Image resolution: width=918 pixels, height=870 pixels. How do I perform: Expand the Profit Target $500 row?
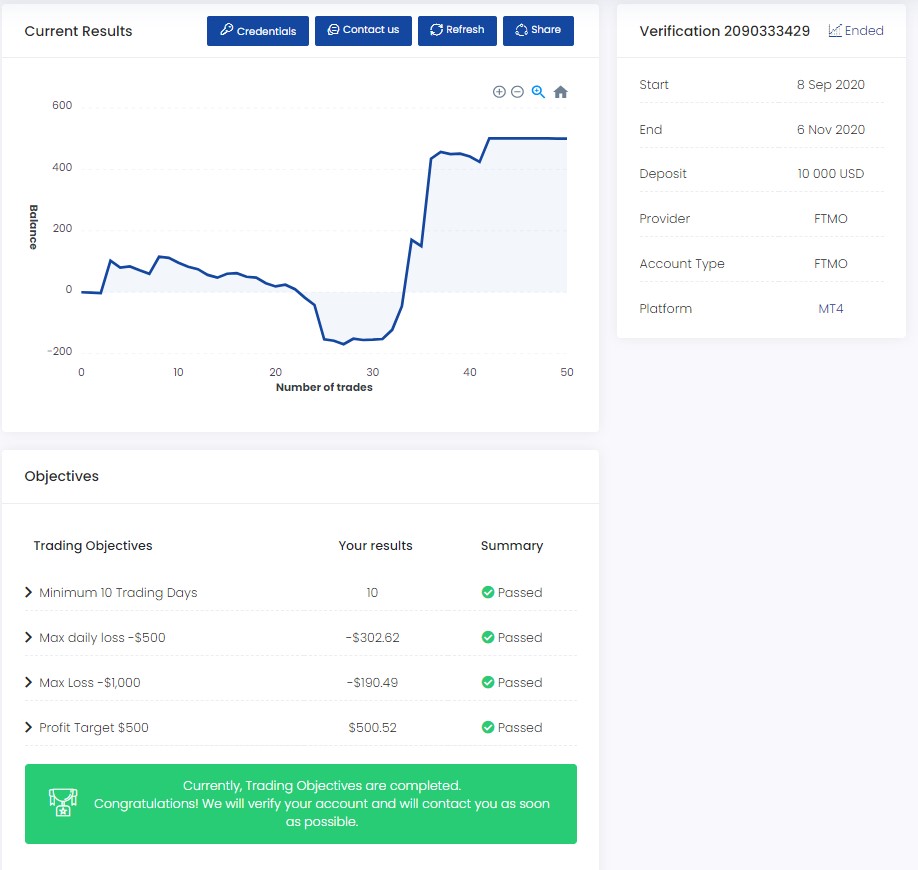coord(29,728)
